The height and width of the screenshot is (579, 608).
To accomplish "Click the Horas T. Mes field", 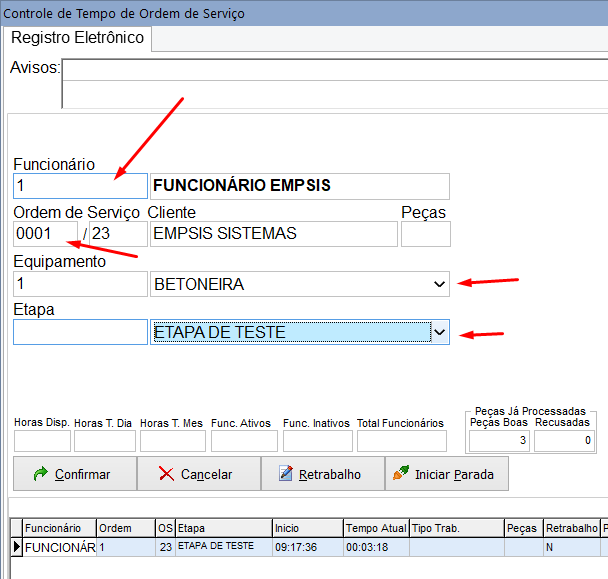I will 173,441.
